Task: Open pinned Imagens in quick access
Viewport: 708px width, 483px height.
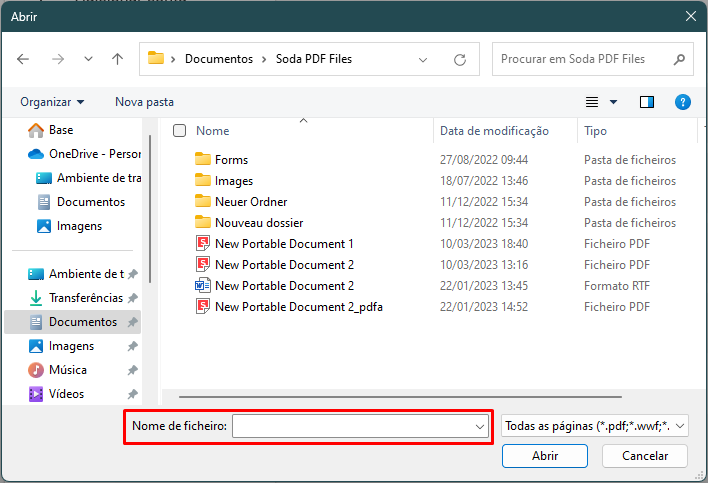Action: click(61, 346)
